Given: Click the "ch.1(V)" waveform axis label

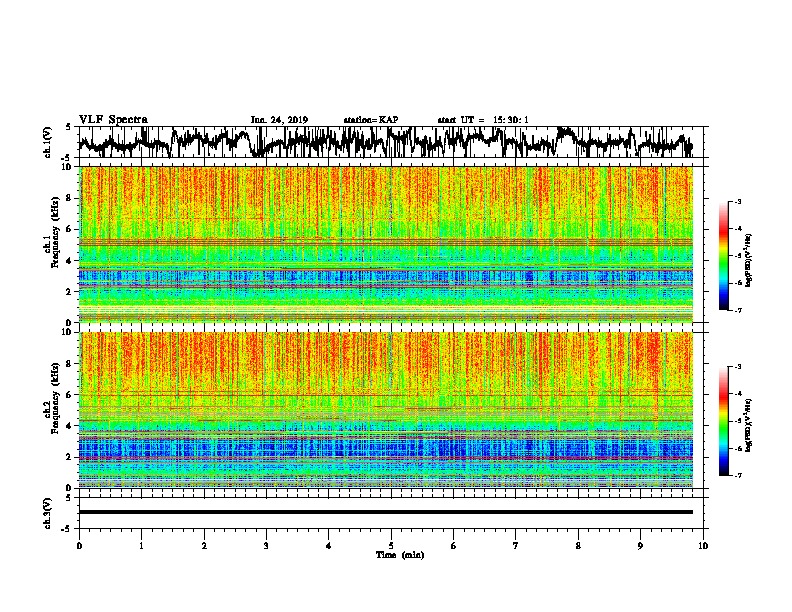Looking at the screenshot, I should point(48,142).
